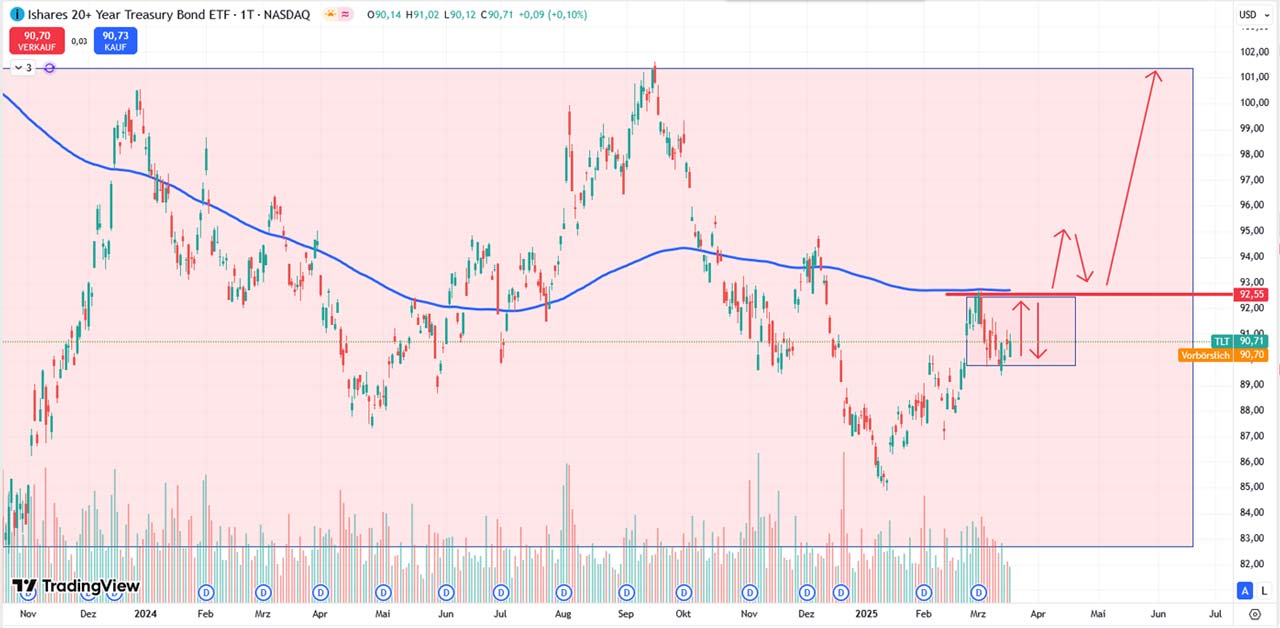The image size is (1280, 628).
Task: Click the spread value 0,03
Action: (x=79, y=41)
